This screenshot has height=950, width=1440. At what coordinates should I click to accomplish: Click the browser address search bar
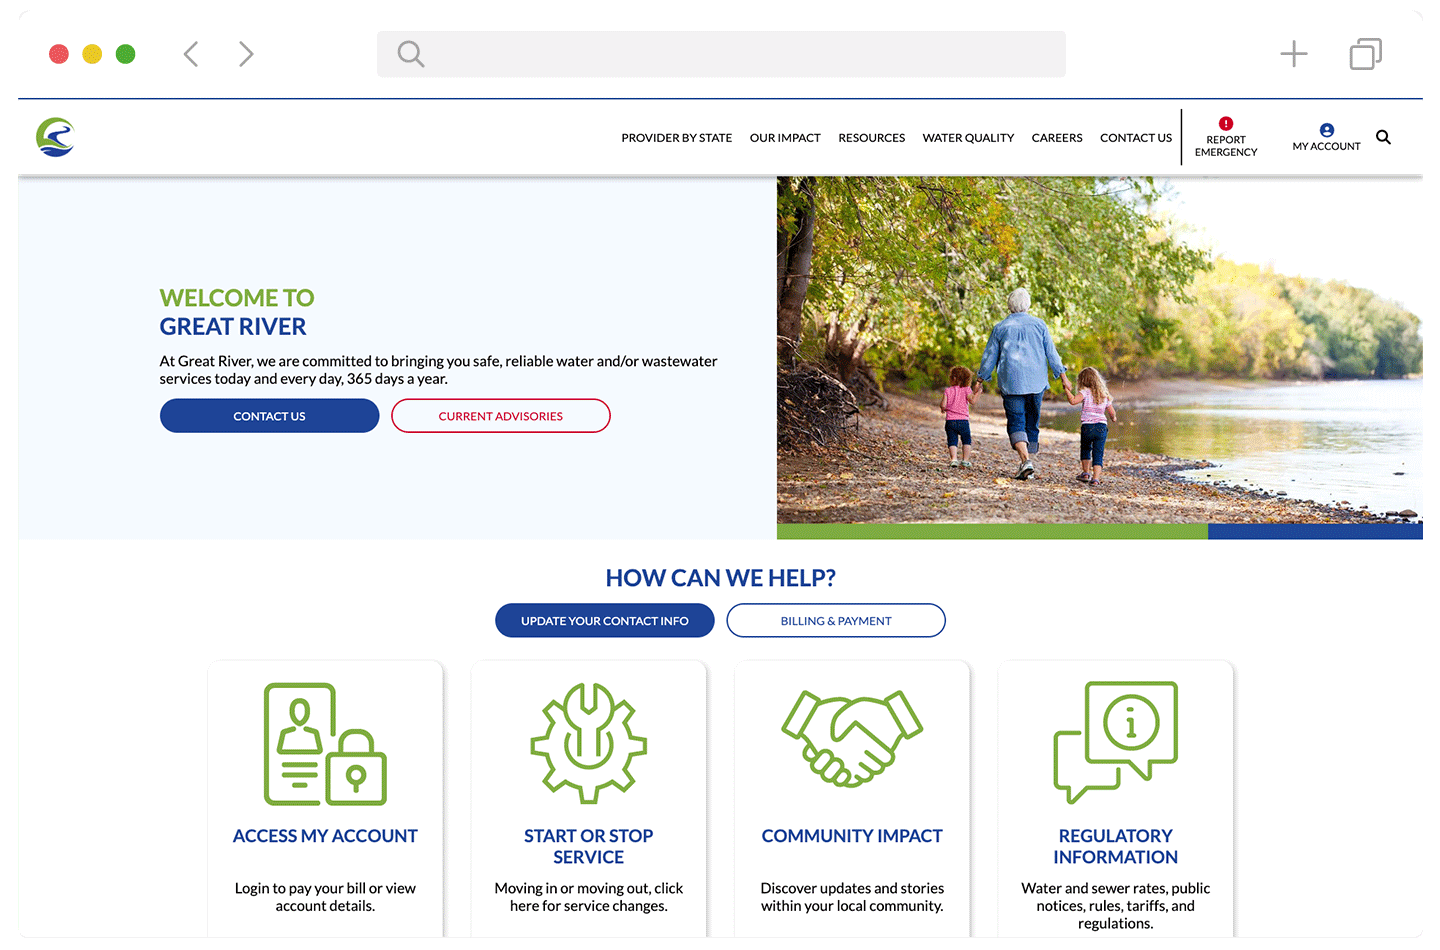coord(720,53)
